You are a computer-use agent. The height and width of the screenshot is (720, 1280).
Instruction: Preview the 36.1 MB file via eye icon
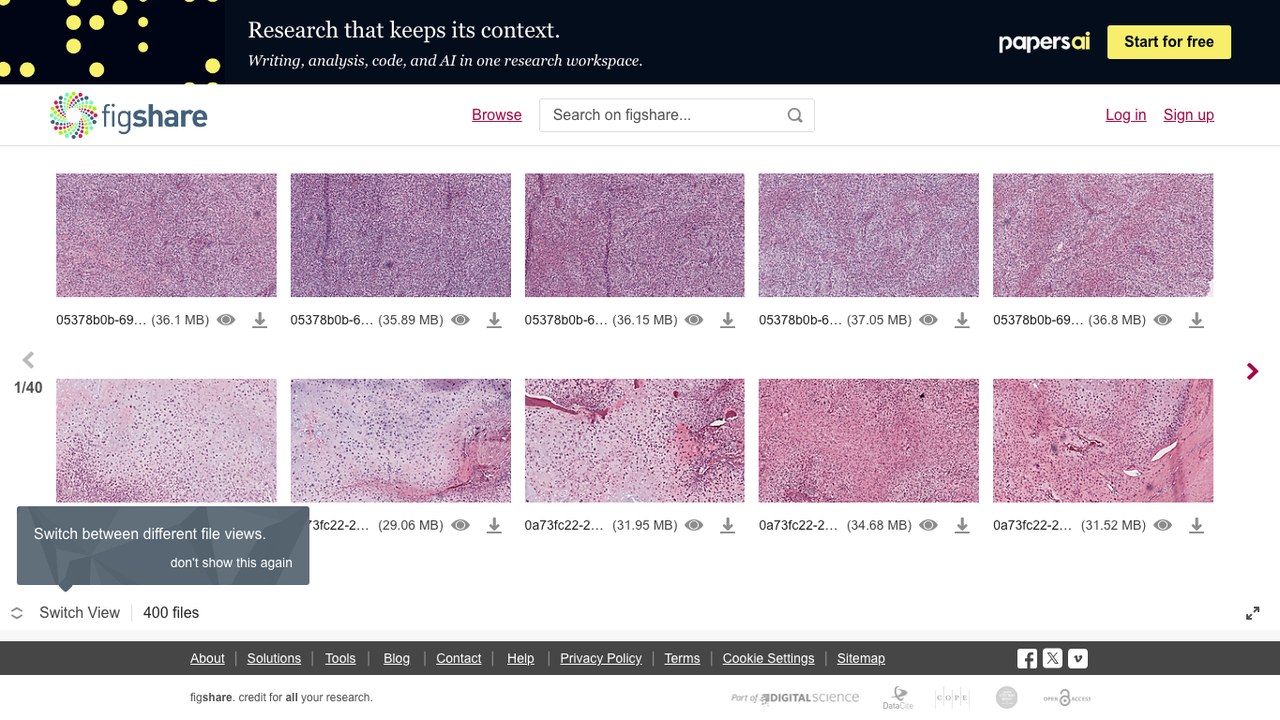pos(226,320)
